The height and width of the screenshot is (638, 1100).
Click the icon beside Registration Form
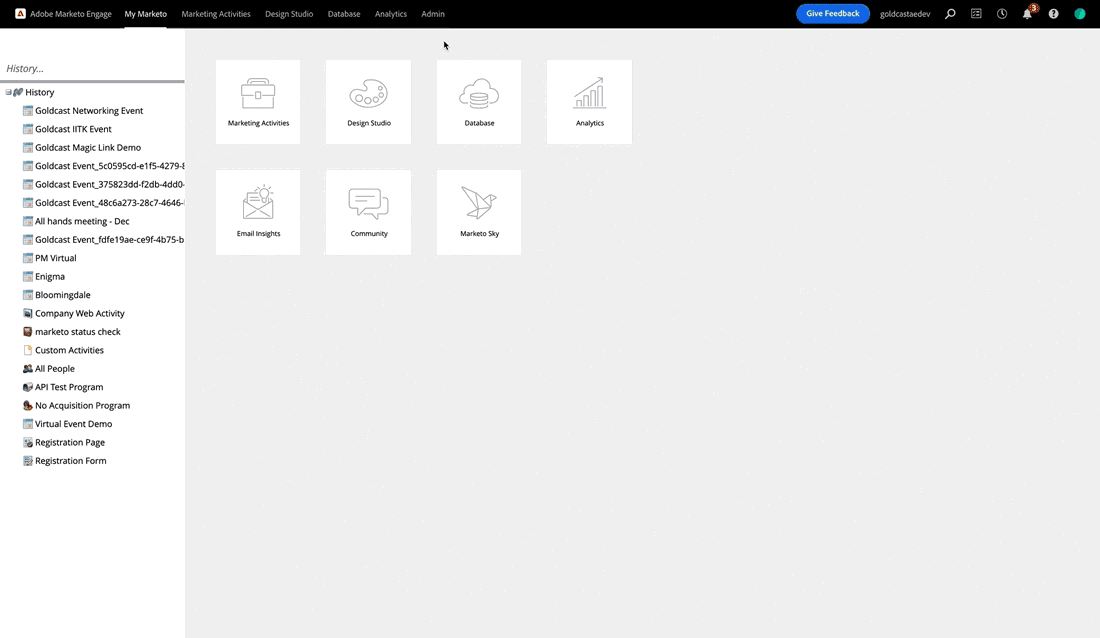pos(28,460)
